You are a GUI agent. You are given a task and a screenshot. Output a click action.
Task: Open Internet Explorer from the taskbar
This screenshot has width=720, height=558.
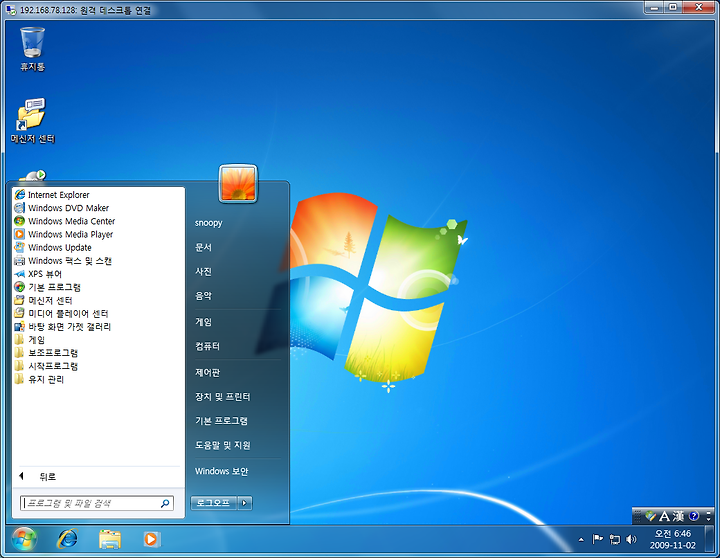68,539
